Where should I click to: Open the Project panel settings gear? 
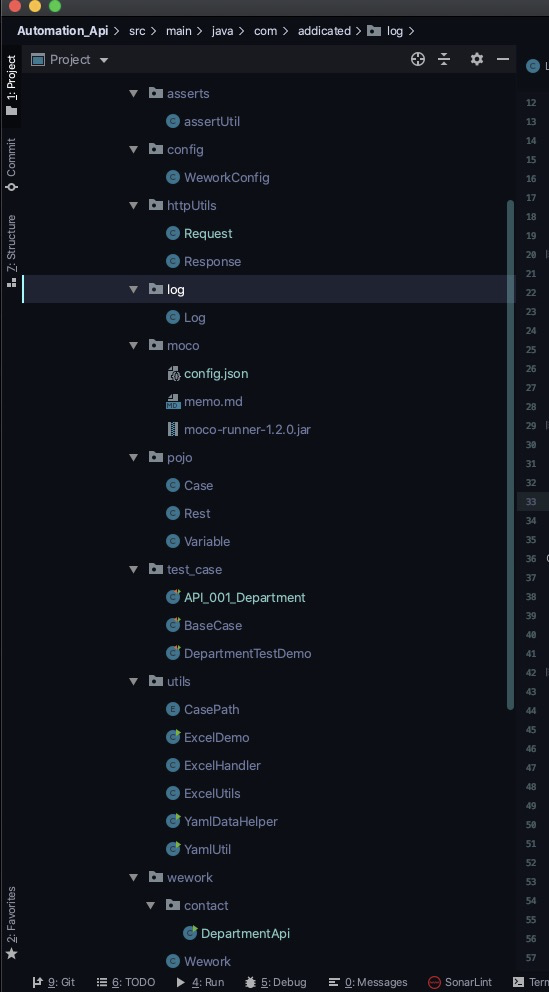(x=476, y=59)
